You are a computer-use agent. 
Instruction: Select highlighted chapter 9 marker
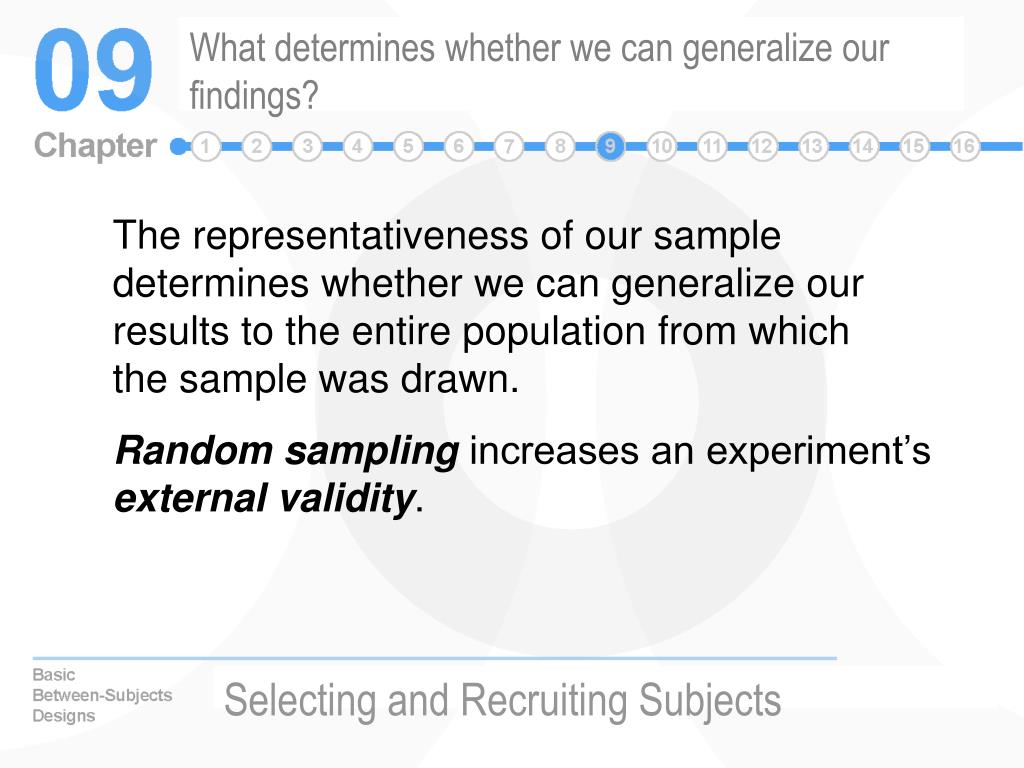point(610,146)
